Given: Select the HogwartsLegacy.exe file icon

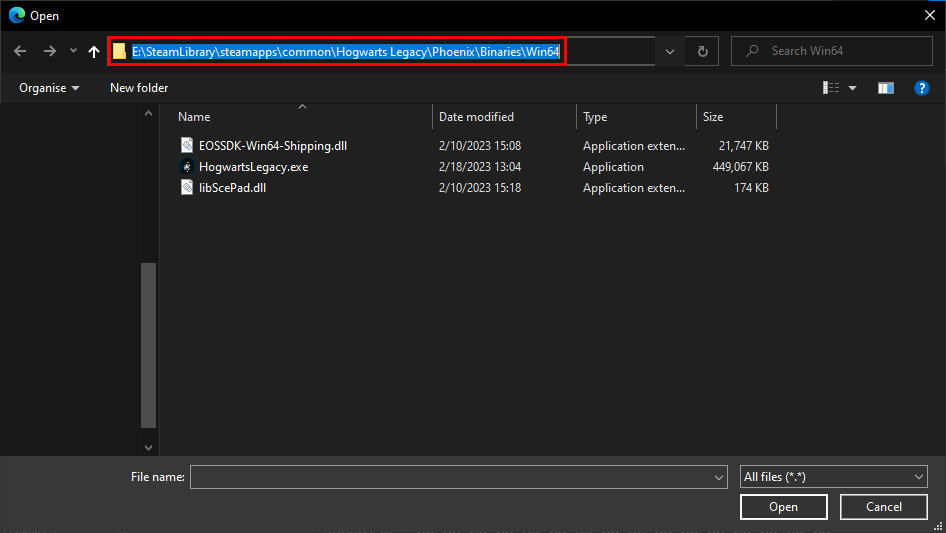Looking at the screenshot, I should 186,167.
